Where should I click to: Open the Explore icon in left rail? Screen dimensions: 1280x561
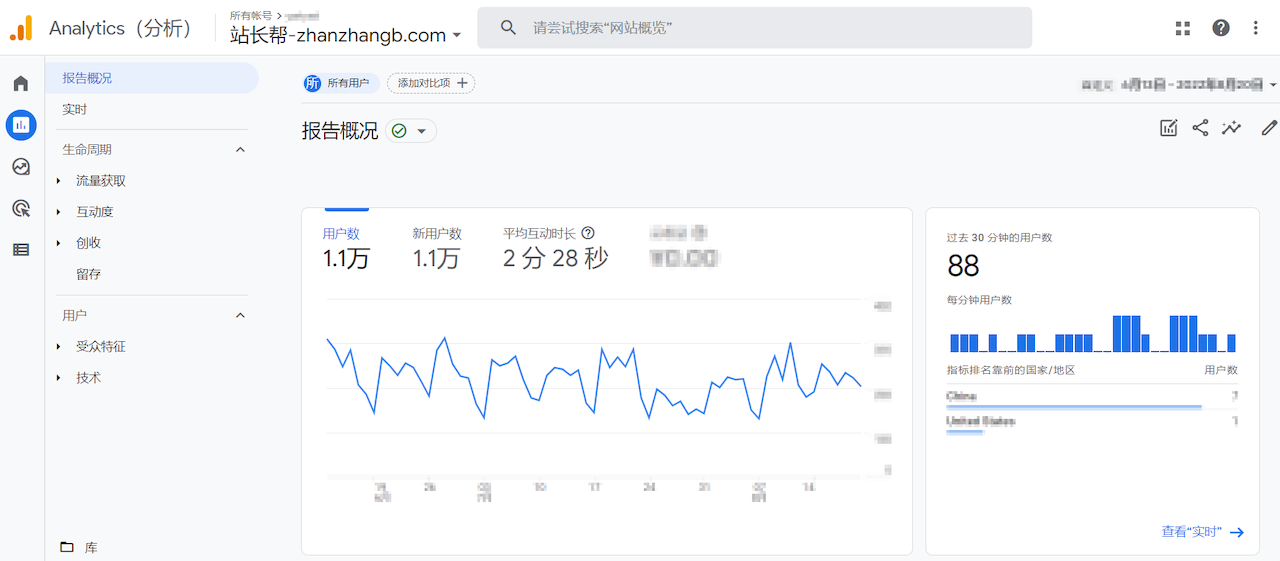coord(21,167)
